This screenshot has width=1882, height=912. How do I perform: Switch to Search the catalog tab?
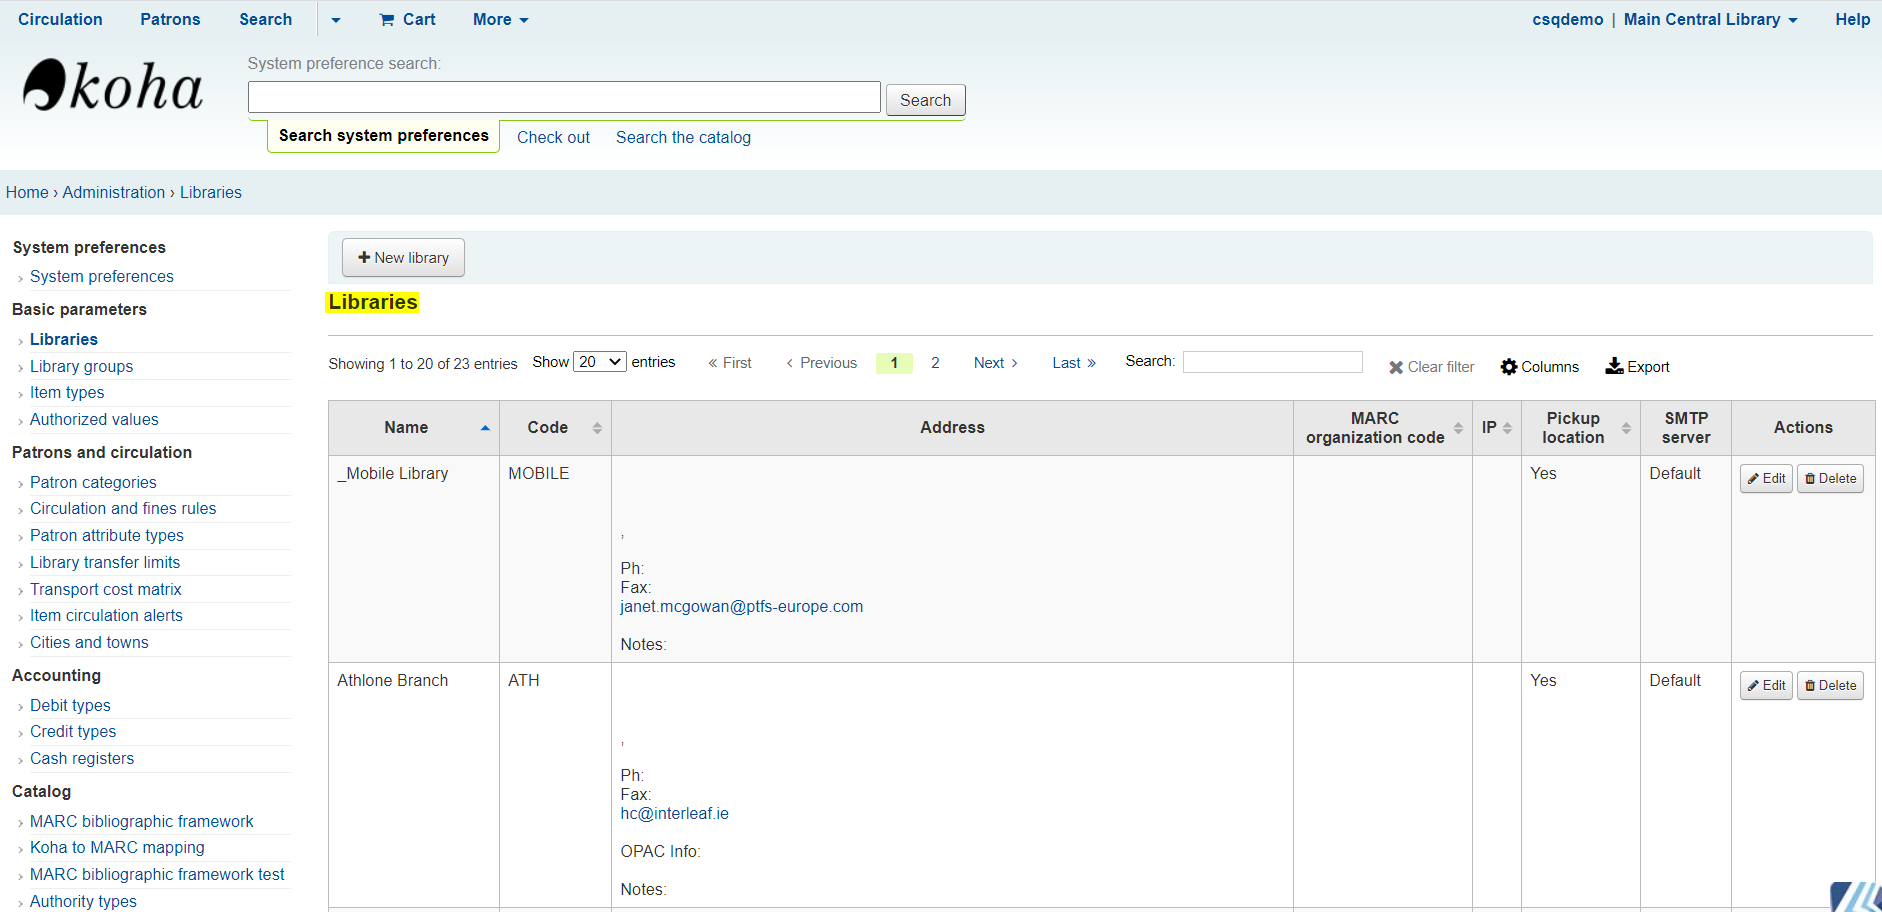pos(683,138)
